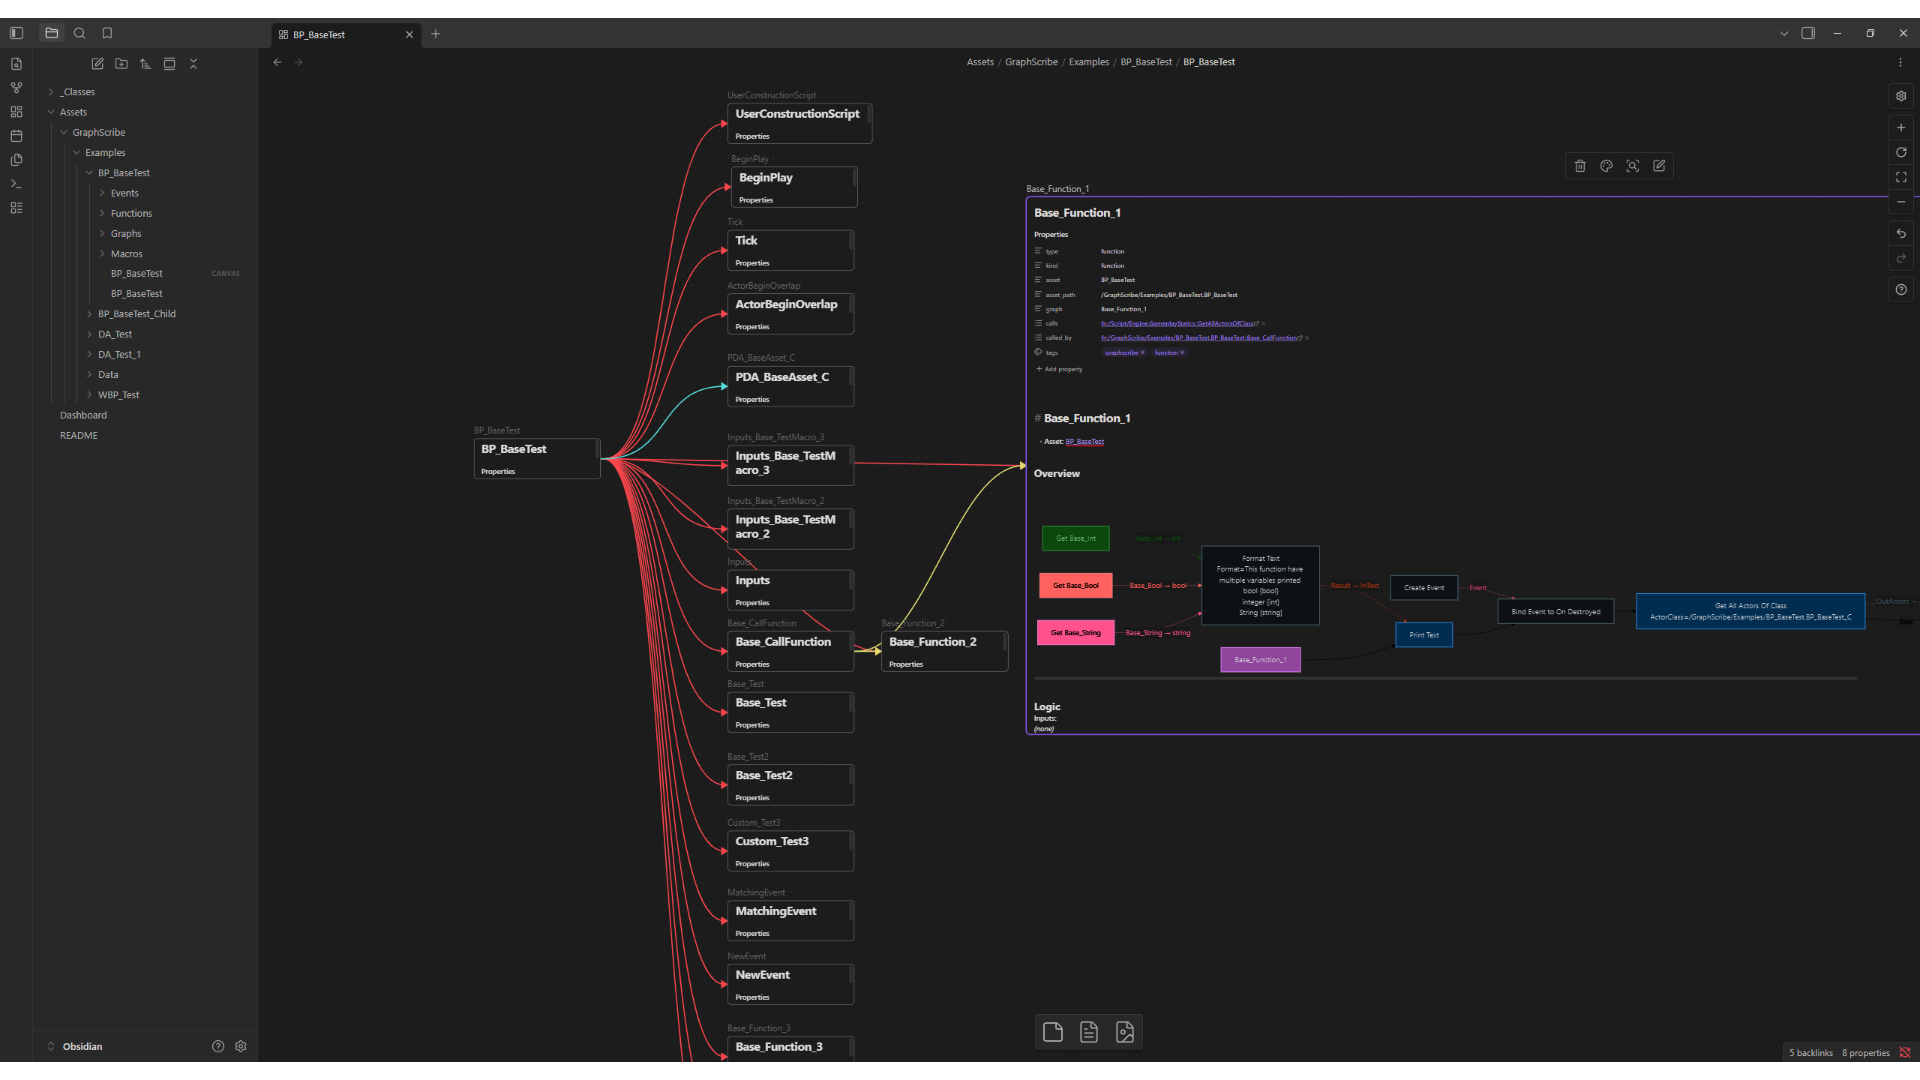Add note from vault to canvas
The width and height of the screenshot is (1920, 1080).
point(1089,1032)
